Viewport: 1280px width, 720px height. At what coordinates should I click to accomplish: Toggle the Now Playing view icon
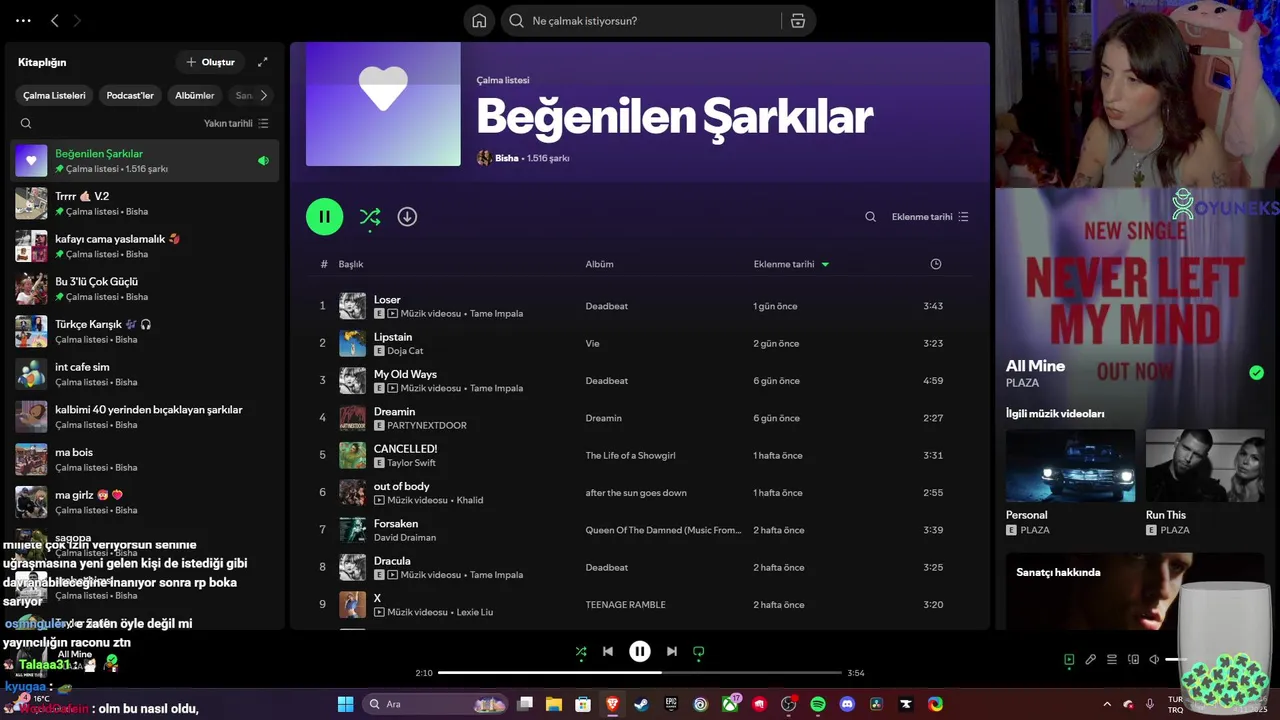[1069, 660]
